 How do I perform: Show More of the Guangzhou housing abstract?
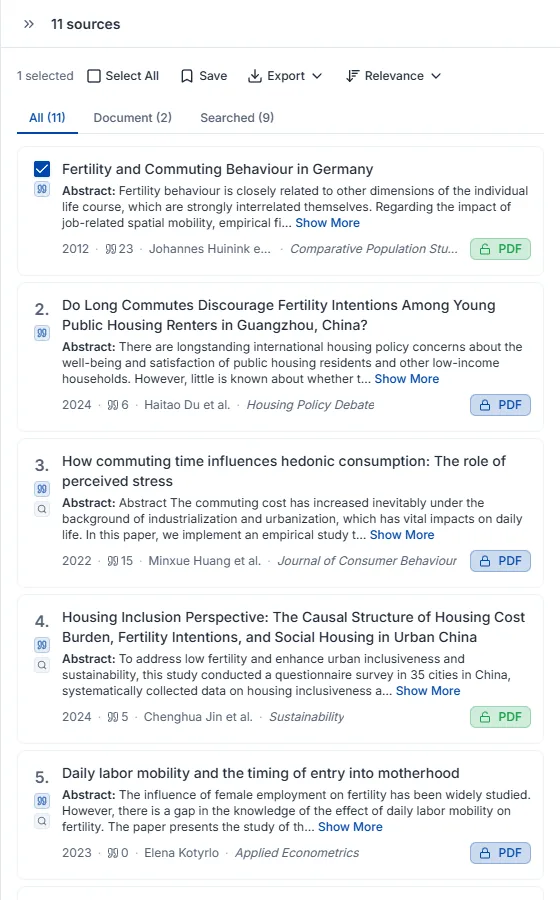coord(407,379)
